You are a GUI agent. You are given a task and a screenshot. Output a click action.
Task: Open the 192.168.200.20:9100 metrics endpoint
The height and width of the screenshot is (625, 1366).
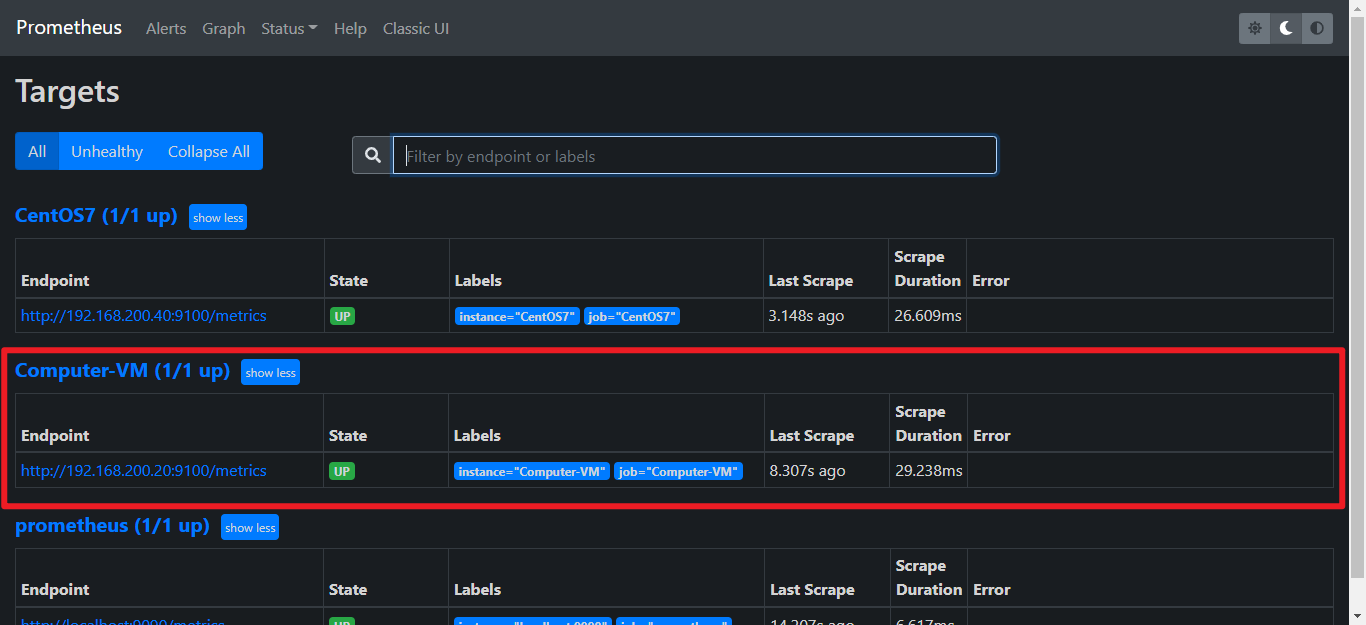point(144,470)
